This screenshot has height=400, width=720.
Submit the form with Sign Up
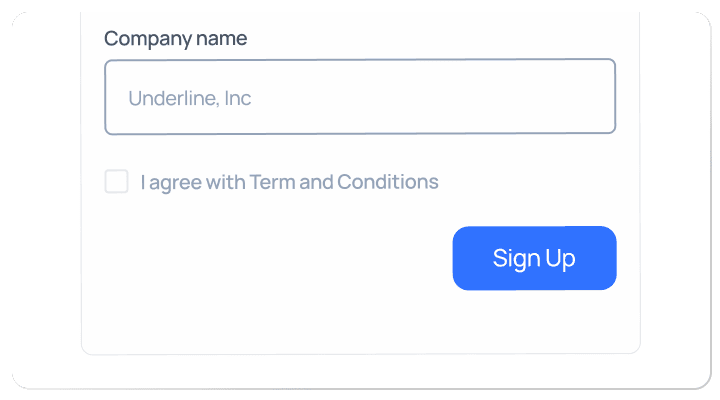point(534,258)
